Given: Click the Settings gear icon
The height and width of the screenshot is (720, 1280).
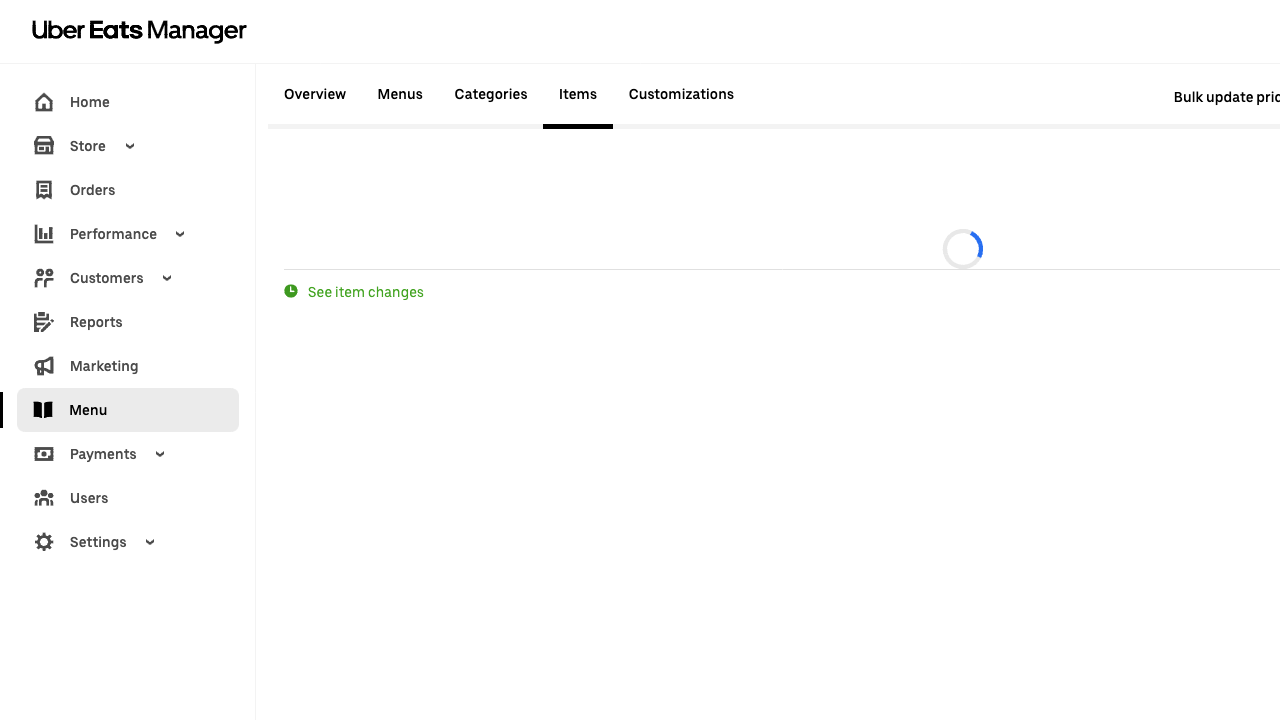Looking at the screenshot, I should tap(44, 542).
